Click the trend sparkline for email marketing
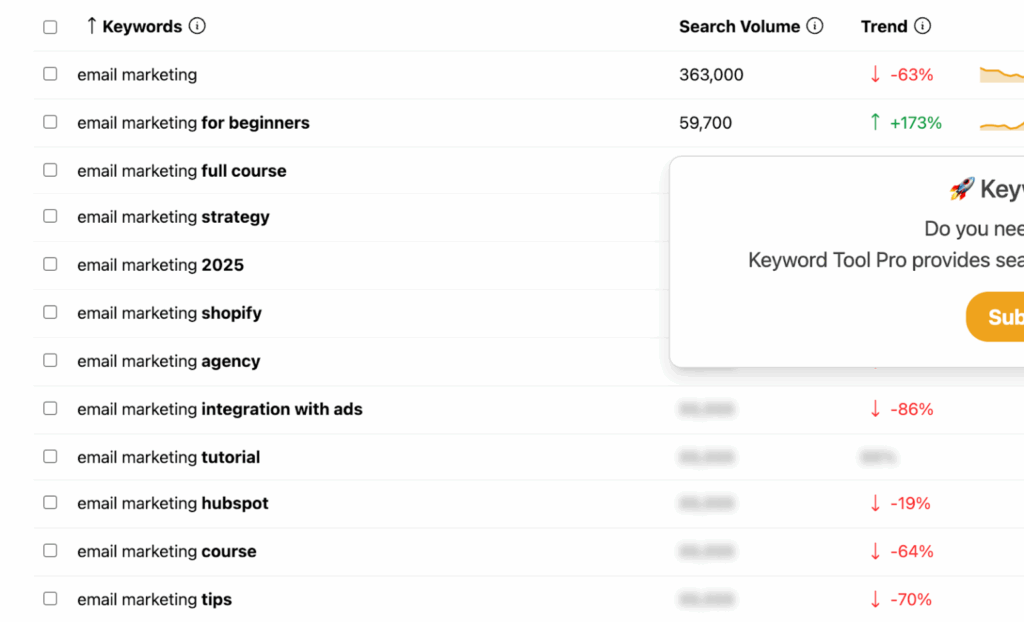The height and width of the screenshot is (622, 1024). [1004, 74]
